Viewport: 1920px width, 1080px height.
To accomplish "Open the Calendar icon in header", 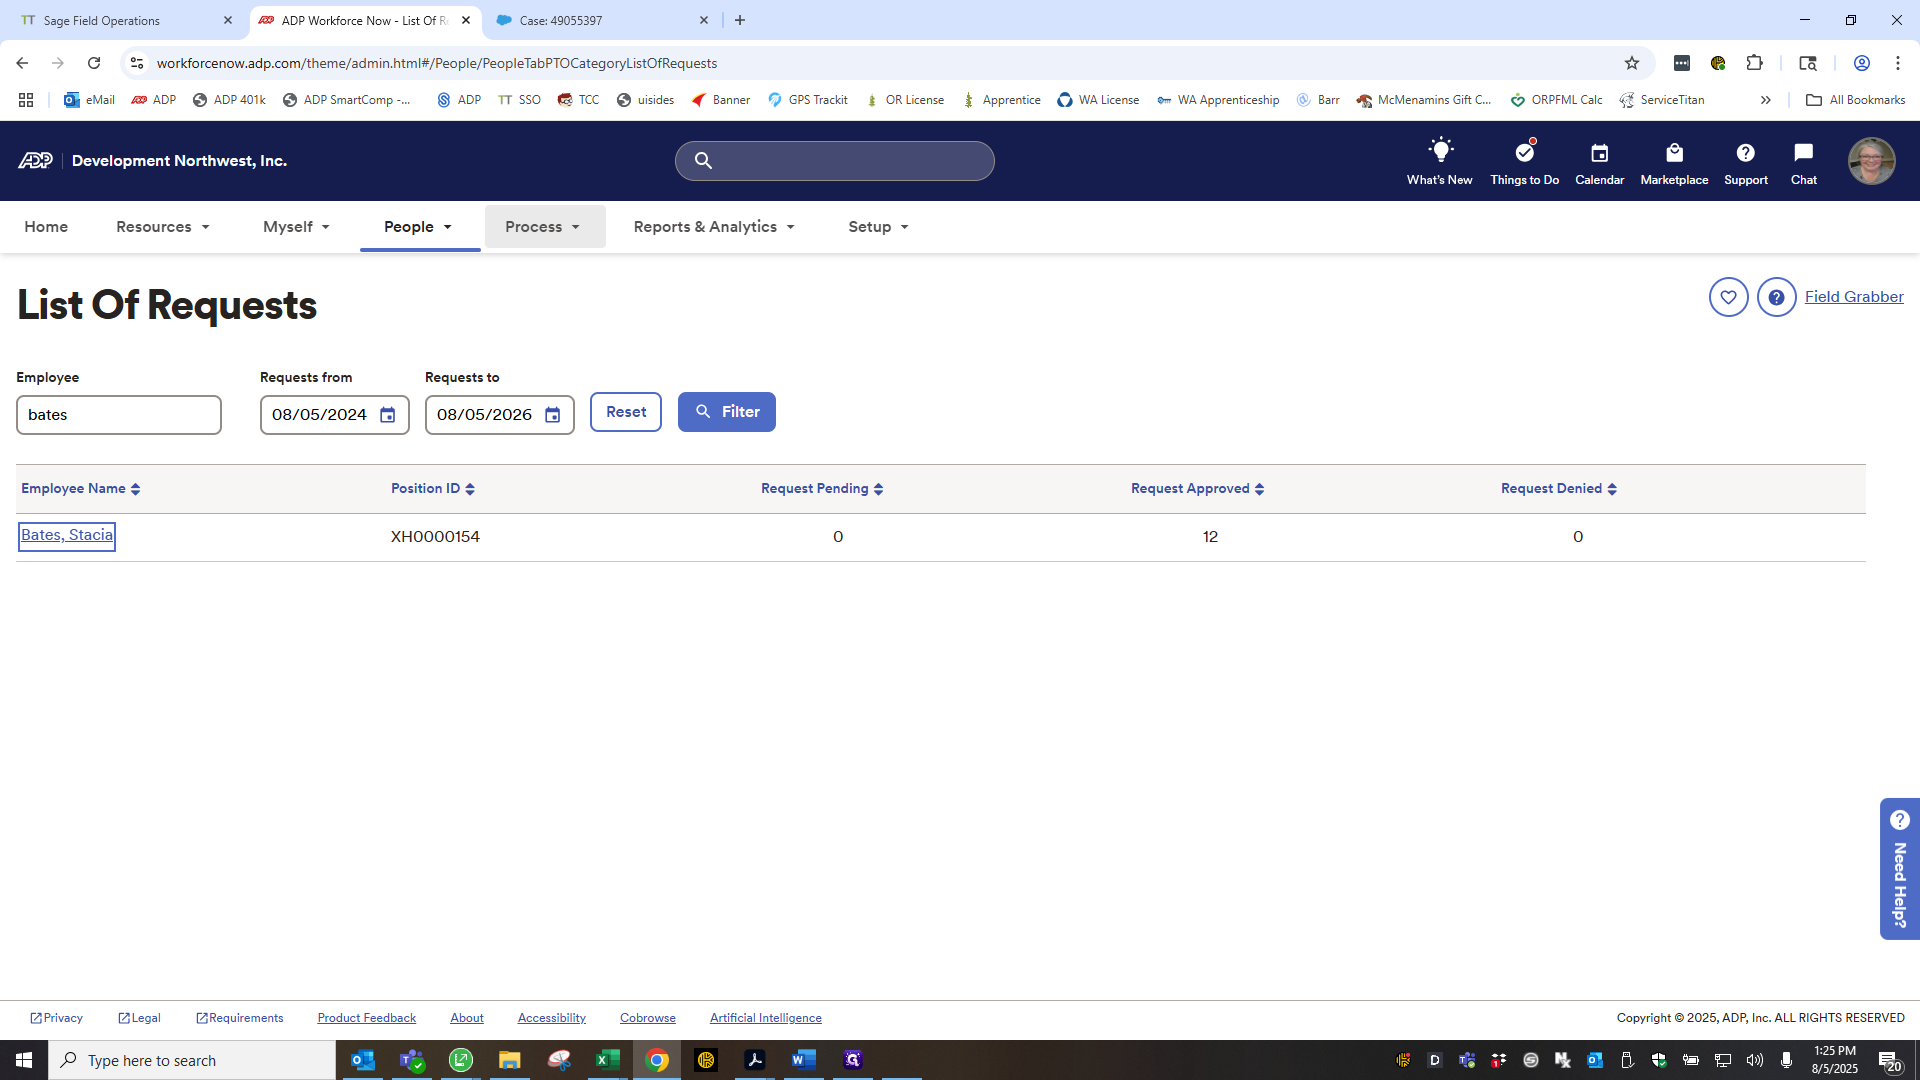I will [x=1599, y=153].
